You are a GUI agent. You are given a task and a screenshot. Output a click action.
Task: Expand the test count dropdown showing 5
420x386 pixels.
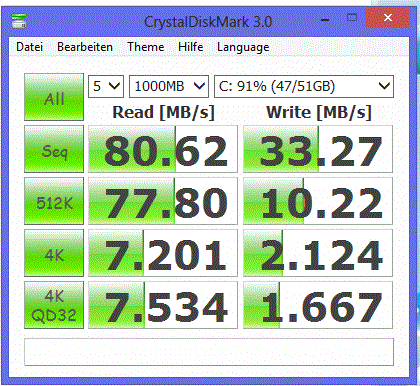pos(106,87)
